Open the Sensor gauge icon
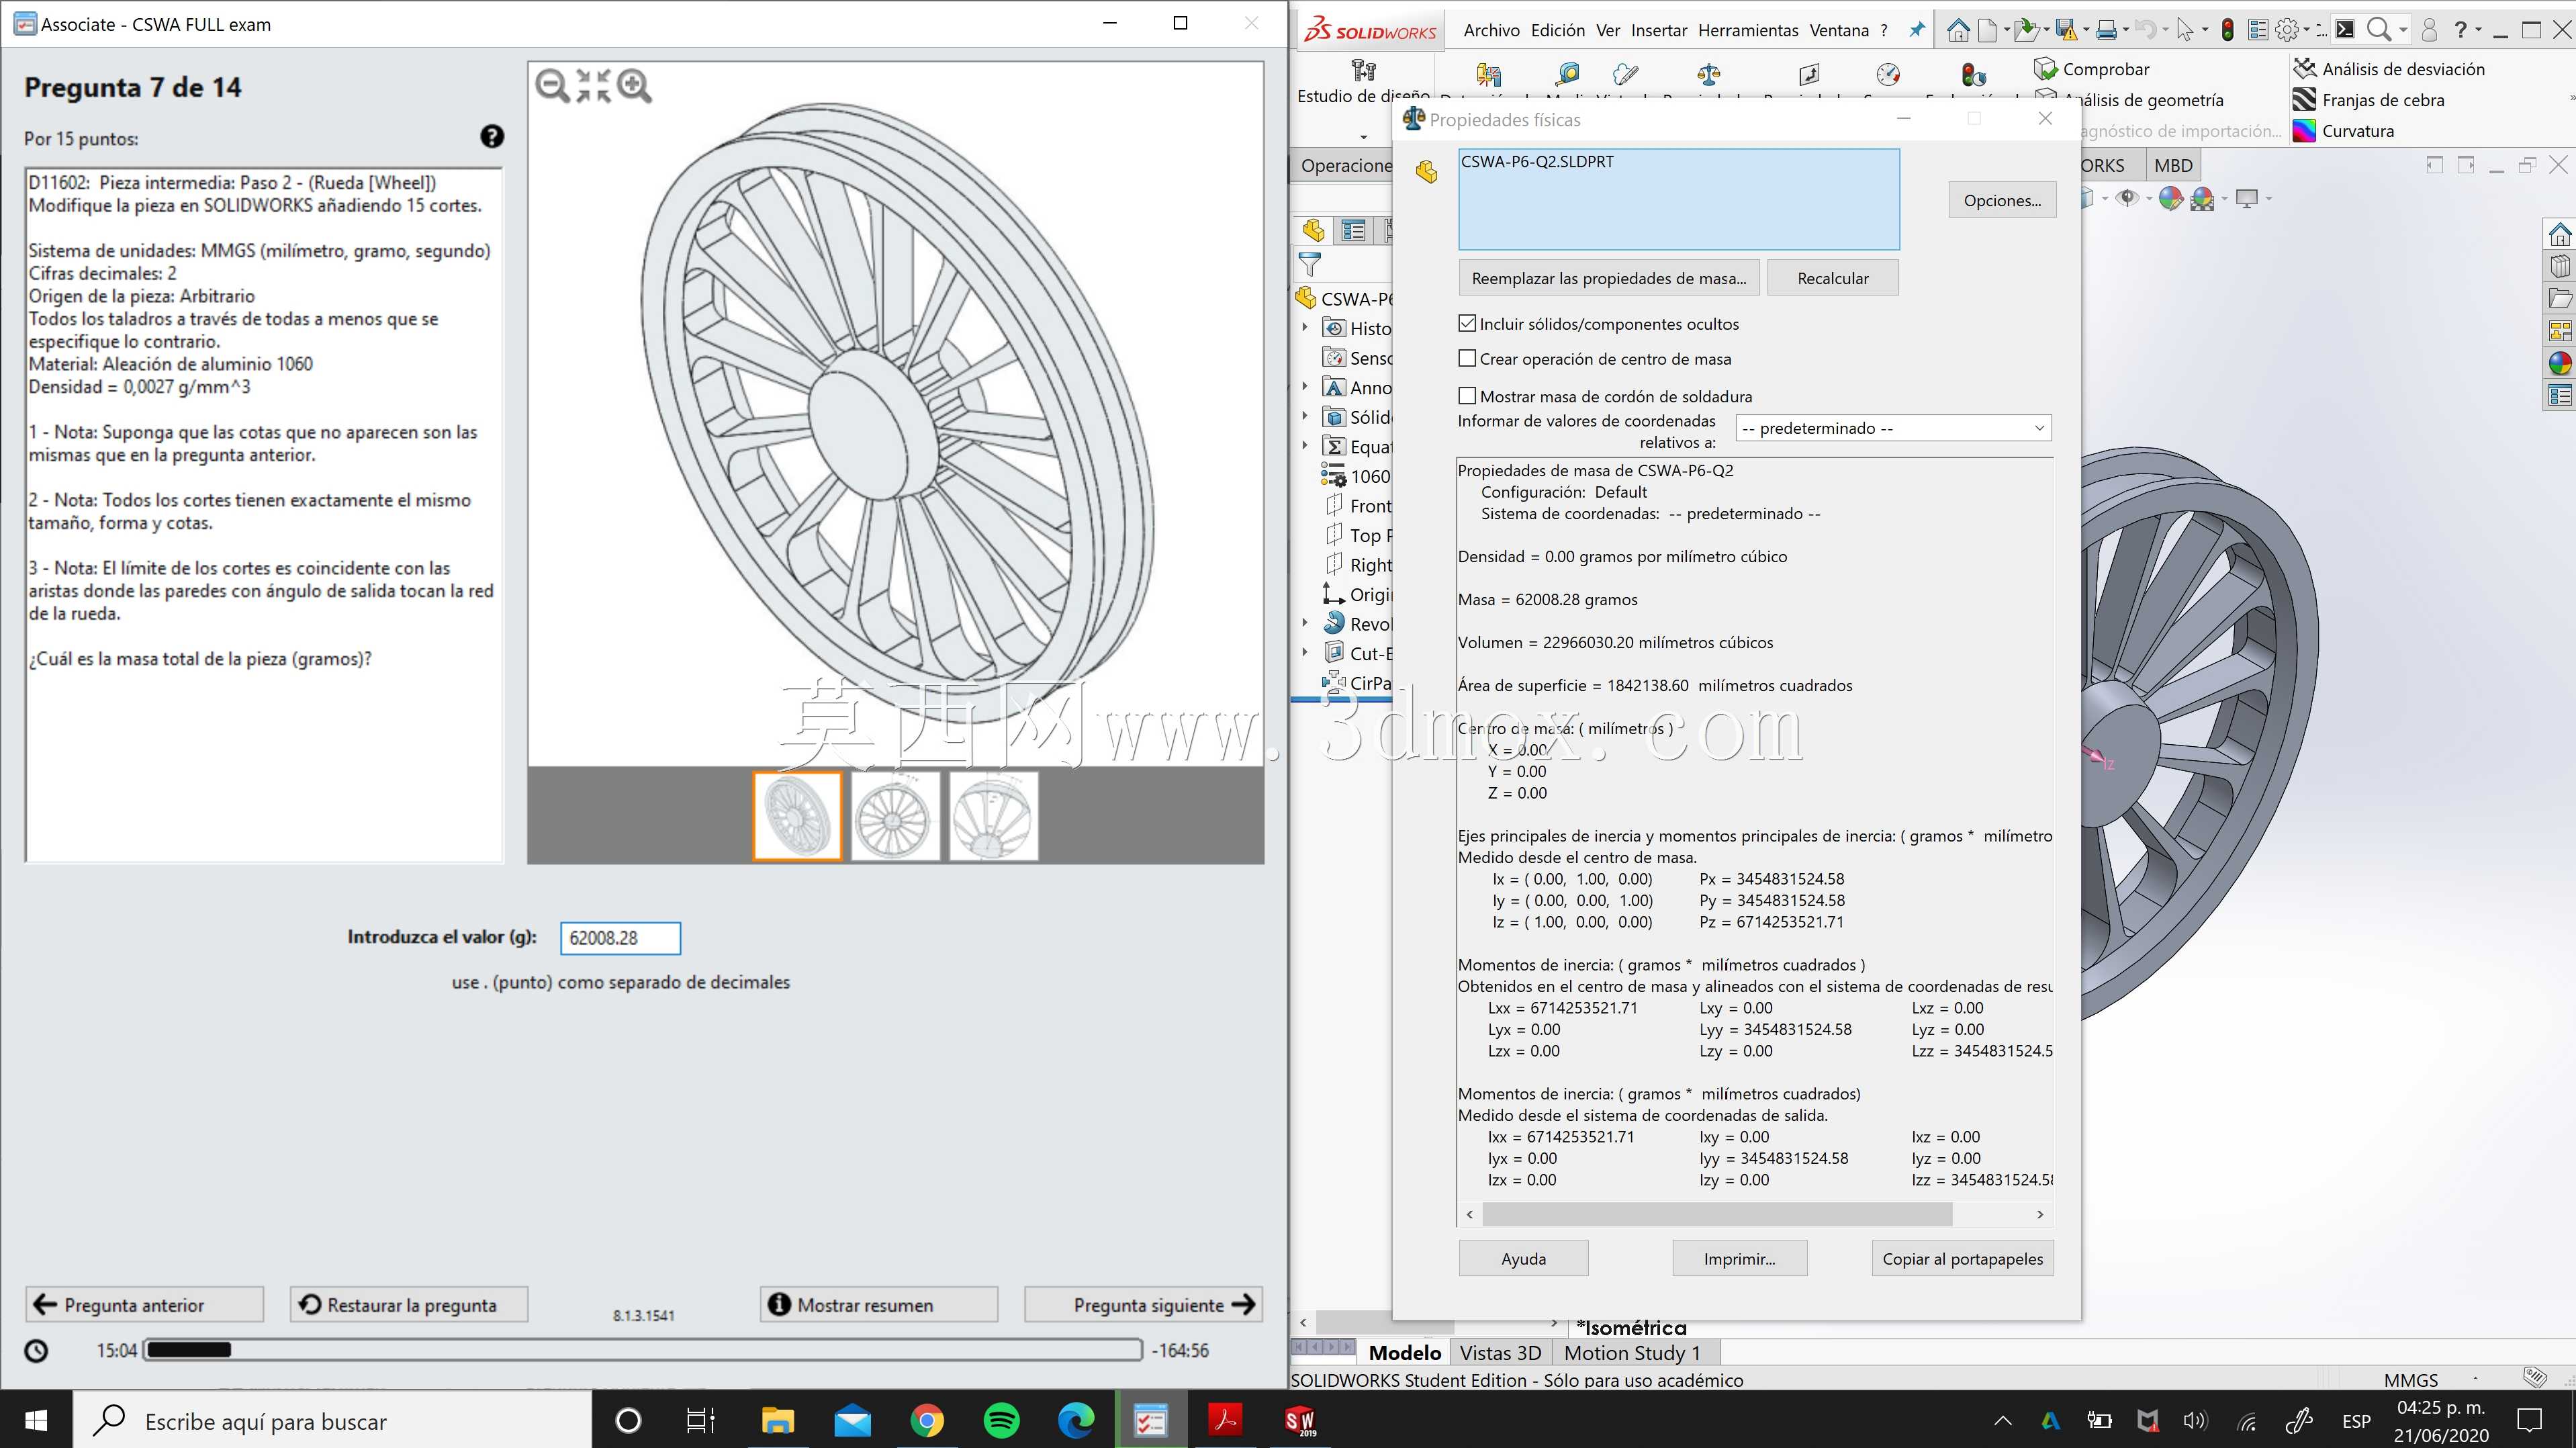 1888,74
